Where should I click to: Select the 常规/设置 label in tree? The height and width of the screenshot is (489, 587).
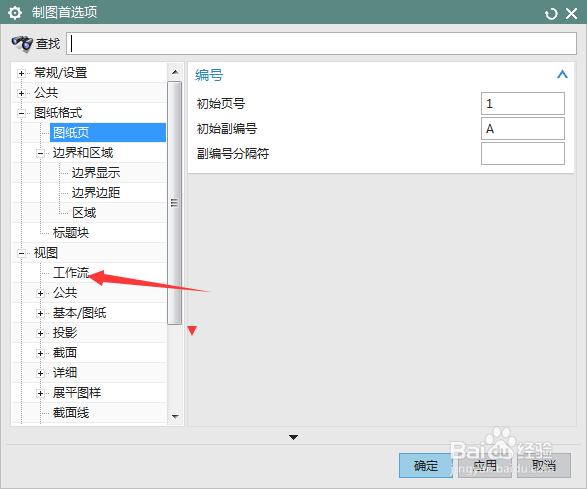click(61, 73)
